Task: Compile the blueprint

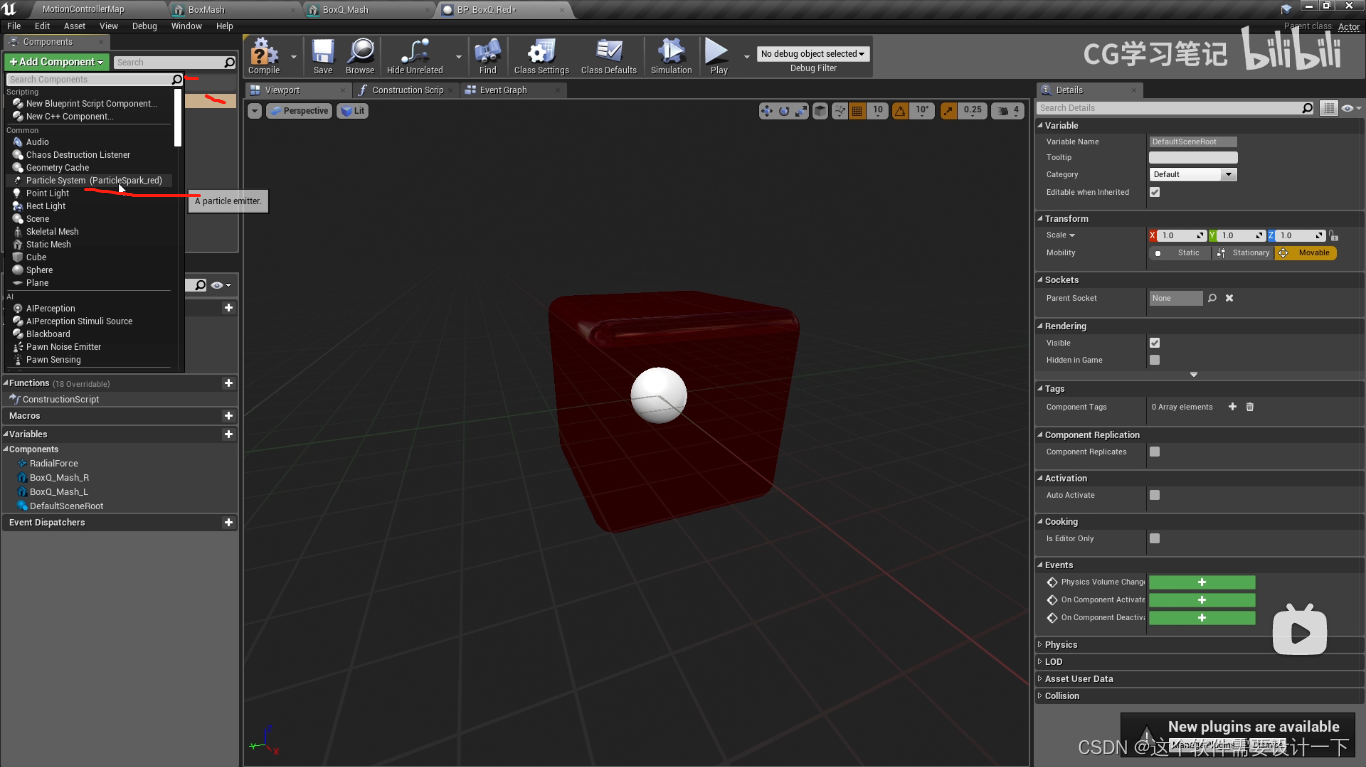Action: pos(264,56)
